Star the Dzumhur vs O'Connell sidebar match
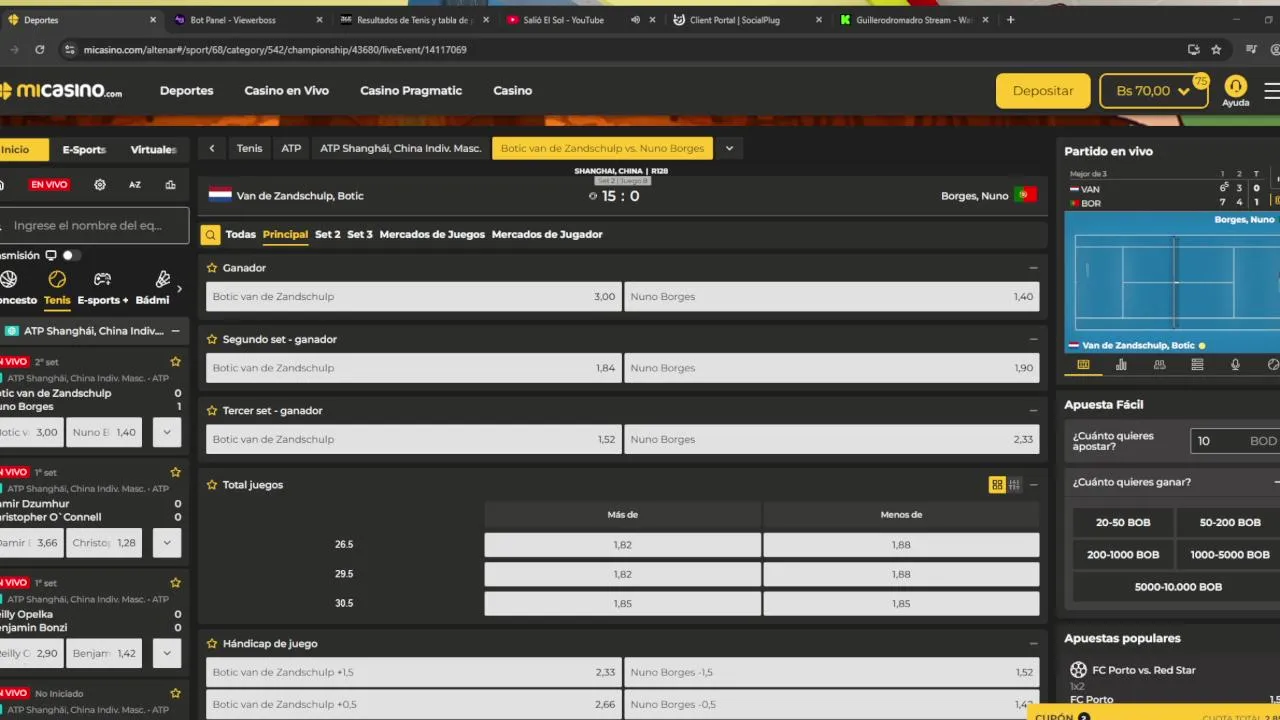This screenshot has width=1280, height=720. pos(175,472)
